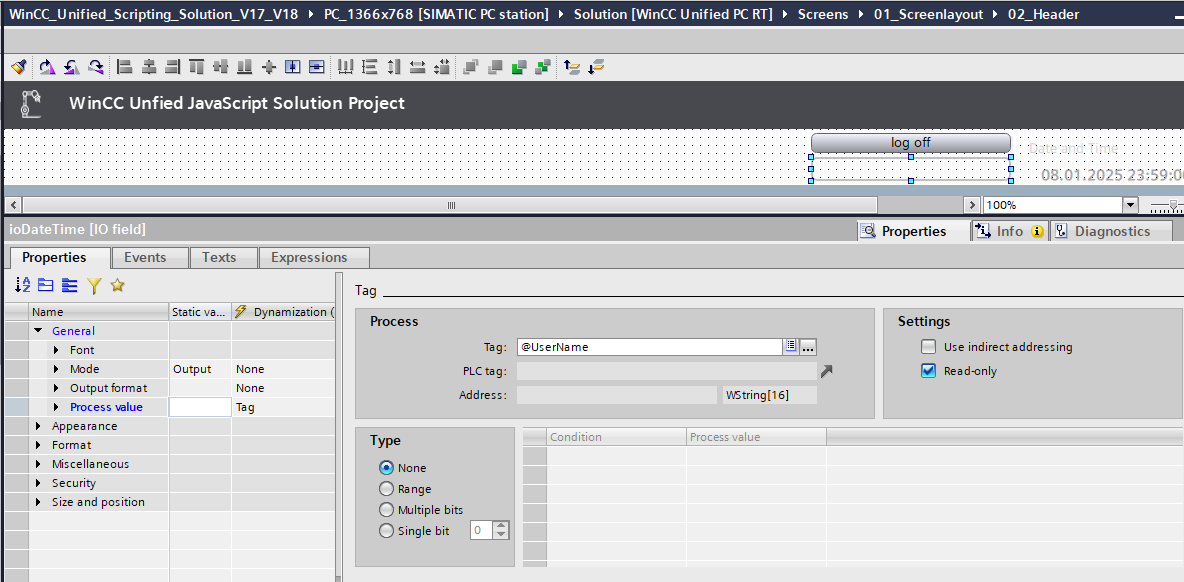Expand the Appearance property group

tap(38, 426)
